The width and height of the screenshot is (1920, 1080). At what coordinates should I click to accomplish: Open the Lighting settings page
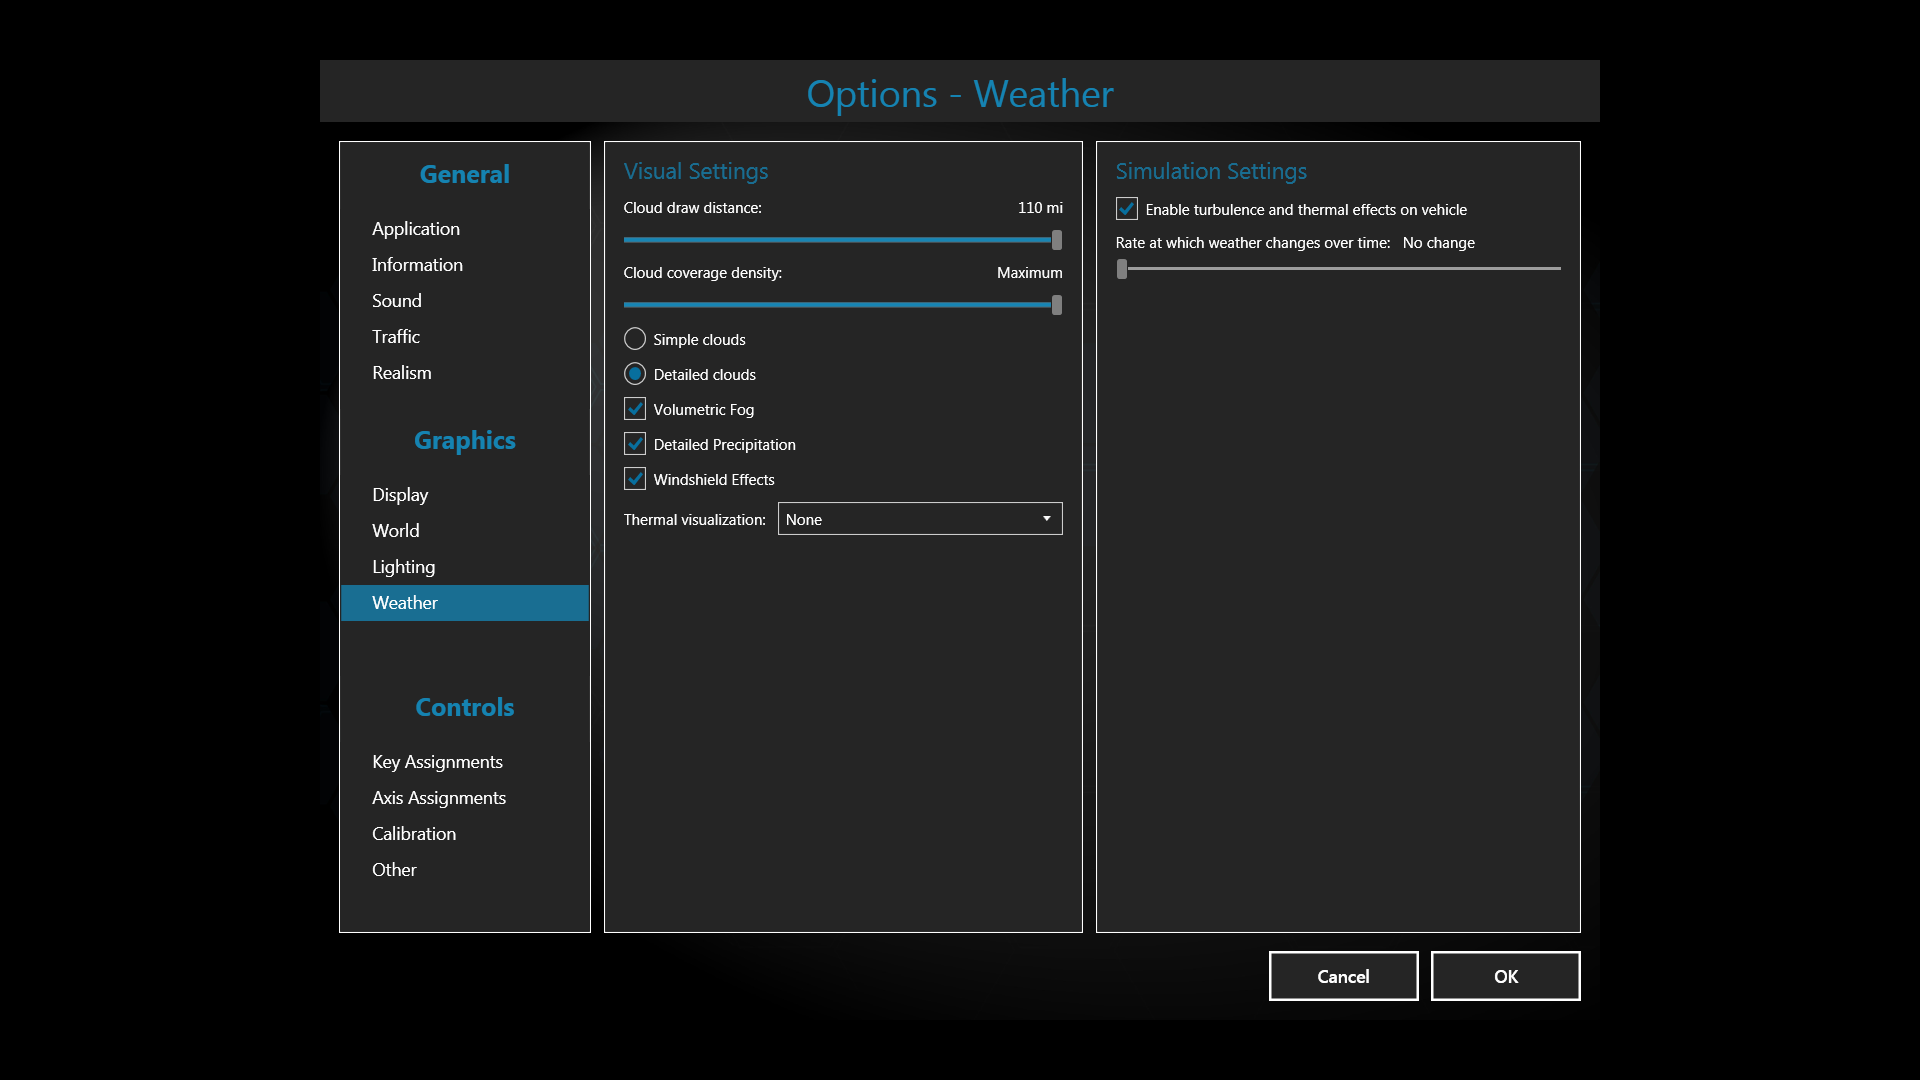404,567
